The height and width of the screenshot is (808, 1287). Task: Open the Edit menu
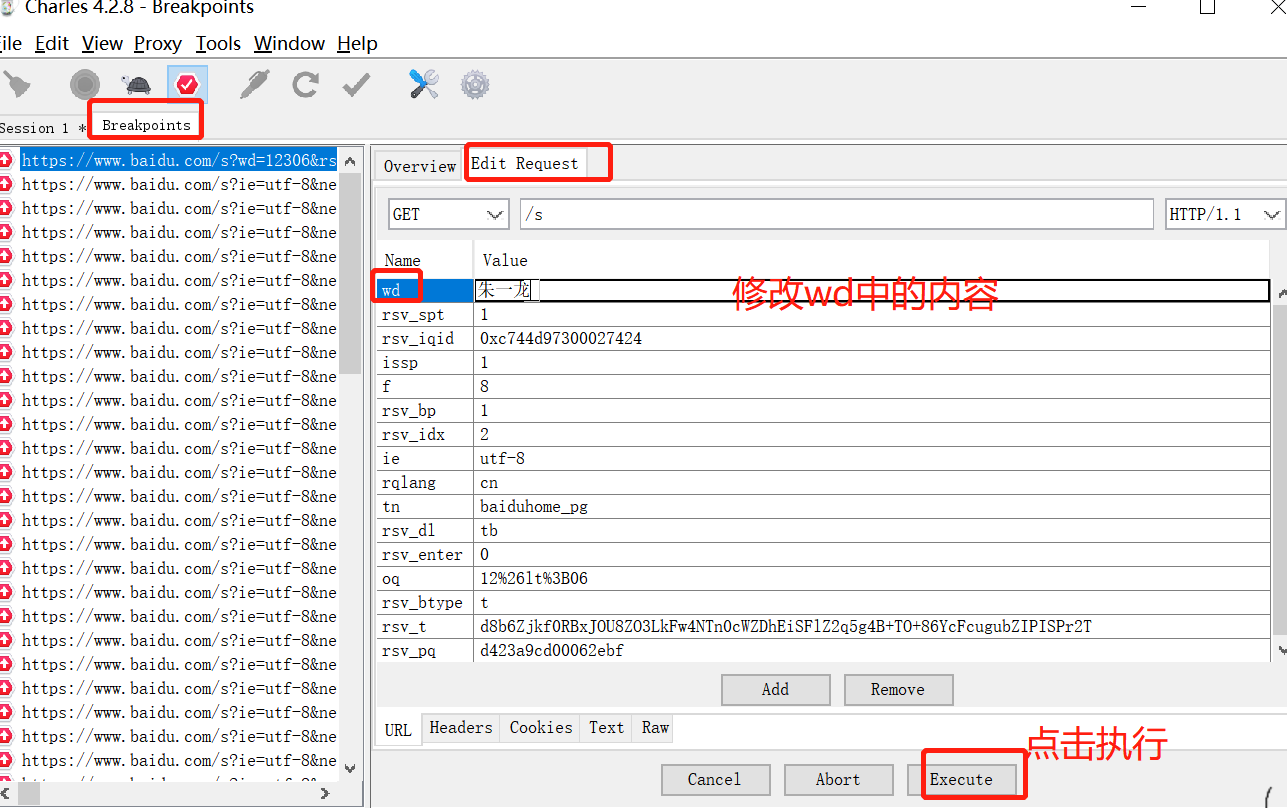[52, 43]
